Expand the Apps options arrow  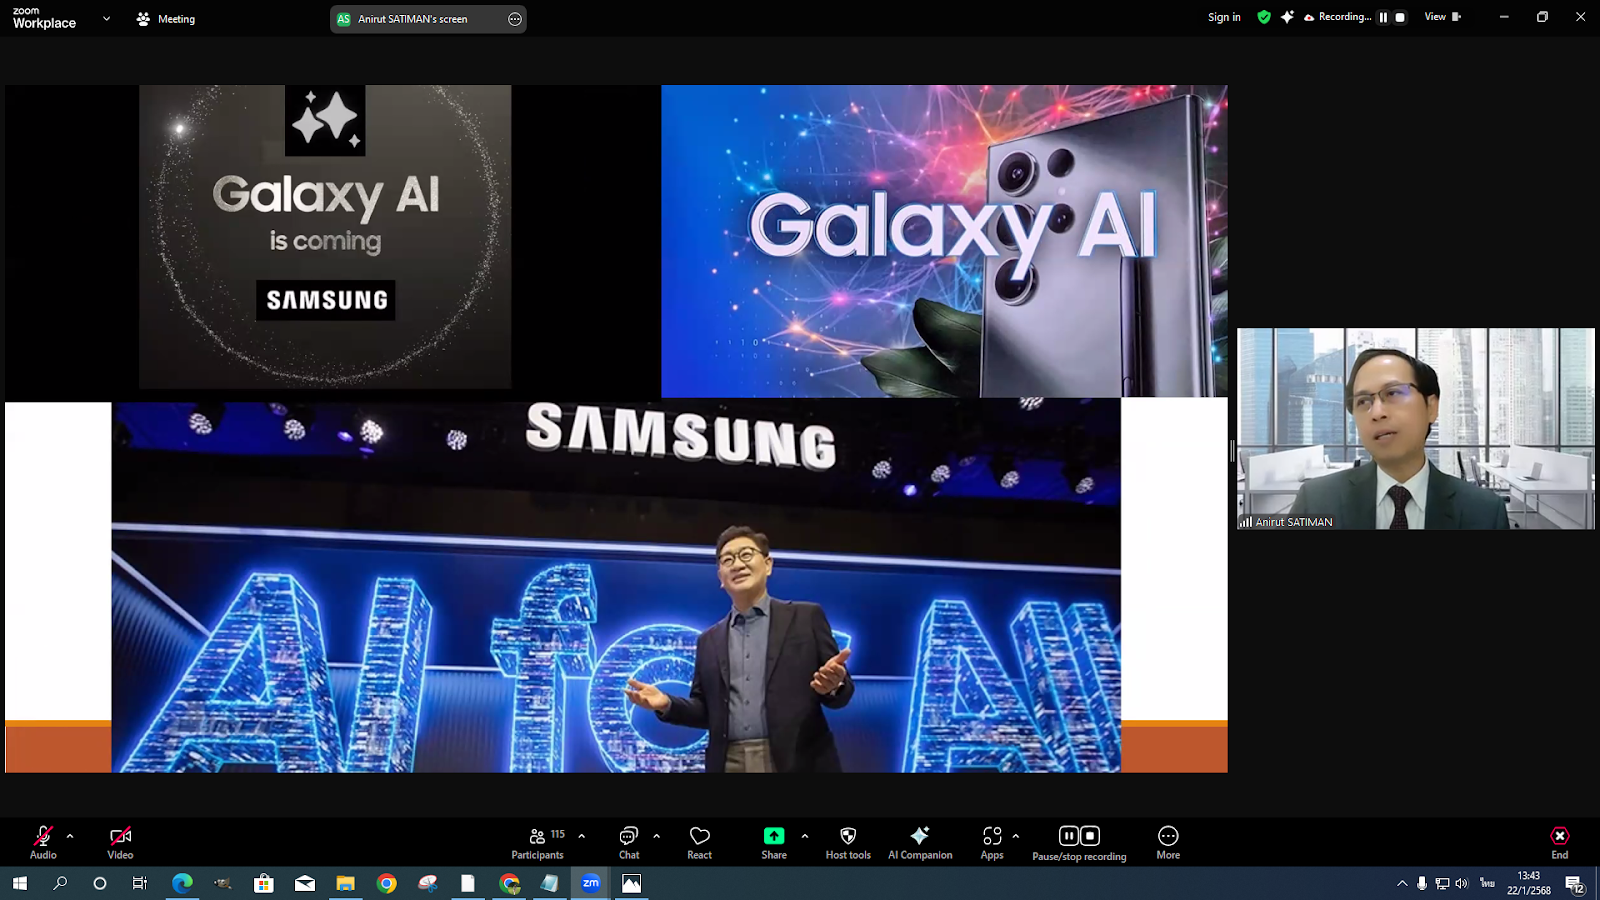pos(1016,836)
